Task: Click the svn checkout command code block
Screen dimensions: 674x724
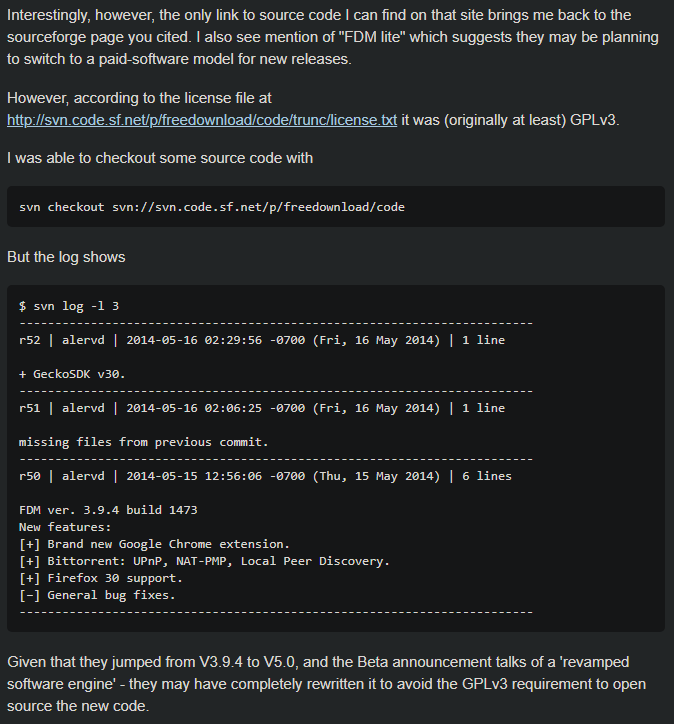Action: click(336, 206)
